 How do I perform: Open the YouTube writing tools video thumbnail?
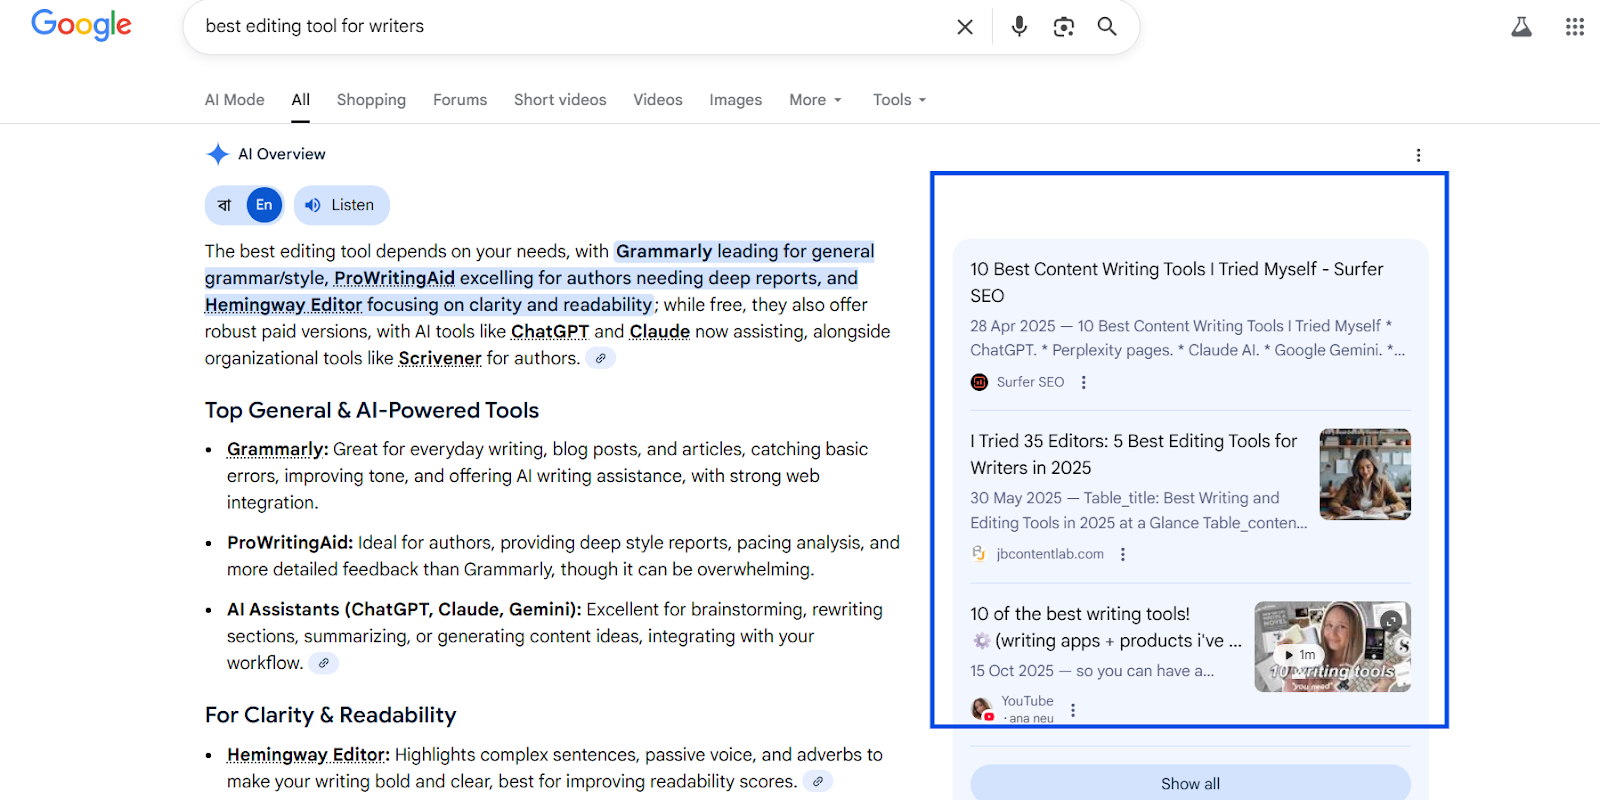(x=1332, y=646)
